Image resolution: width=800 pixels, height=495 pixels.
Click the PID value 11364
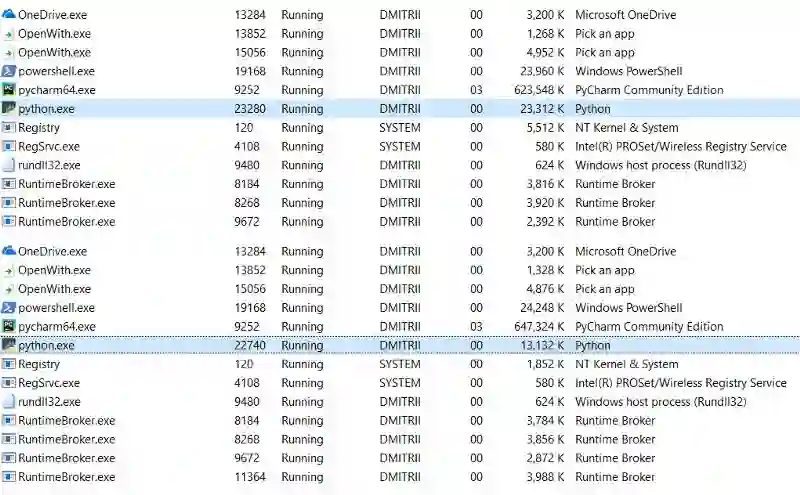pyautogui.click(x=250, y=477)
